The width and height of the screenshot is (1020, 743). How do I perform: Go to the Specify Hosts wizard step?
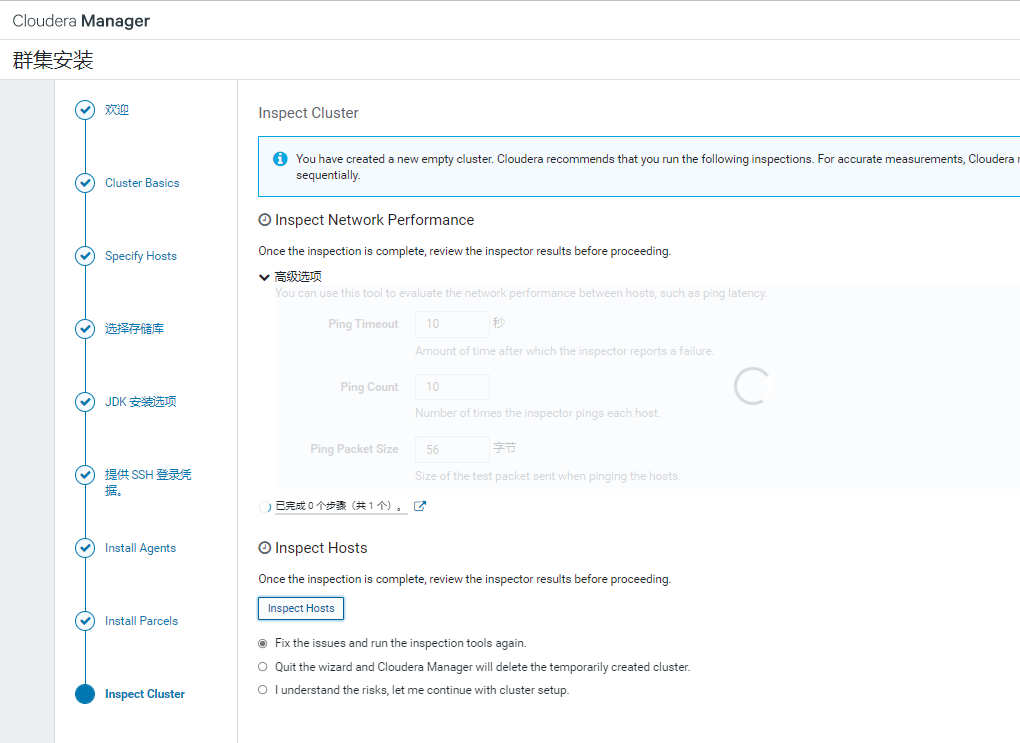141,256
